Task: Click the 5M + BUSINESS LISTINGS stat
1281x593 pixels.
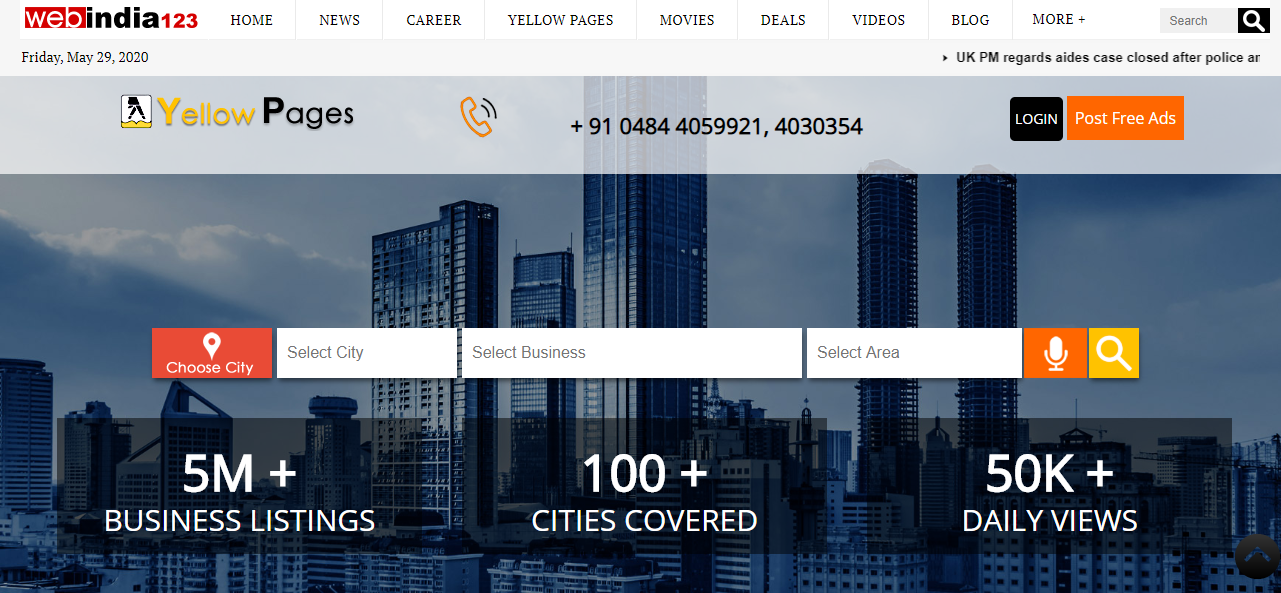Action: tap(240, 492)
